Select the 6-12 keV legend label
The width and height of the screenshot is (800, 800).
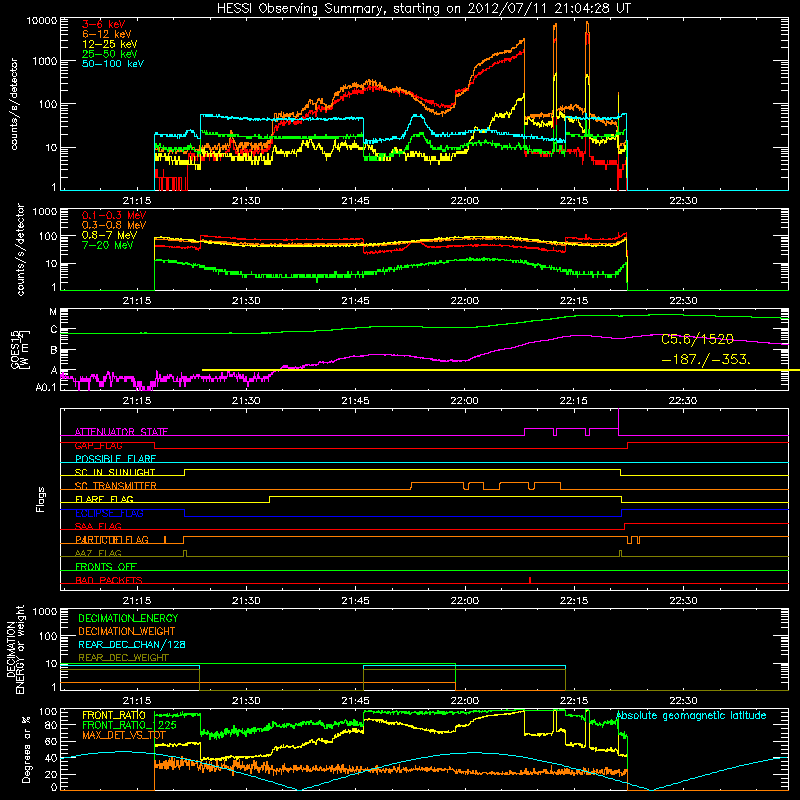[x=107, y=34]
